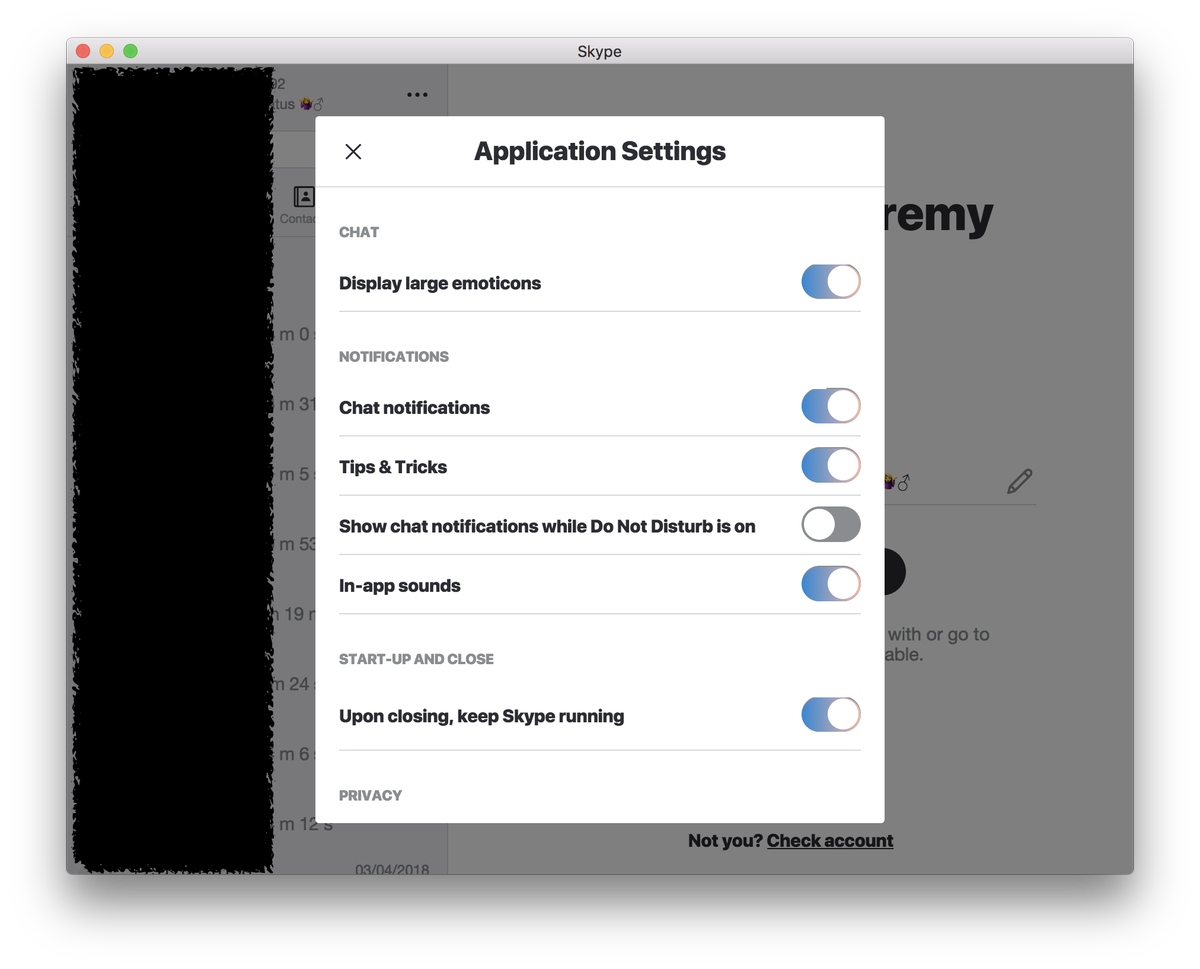Click the 03/04/2018 date in chat list

pos(392,870)
